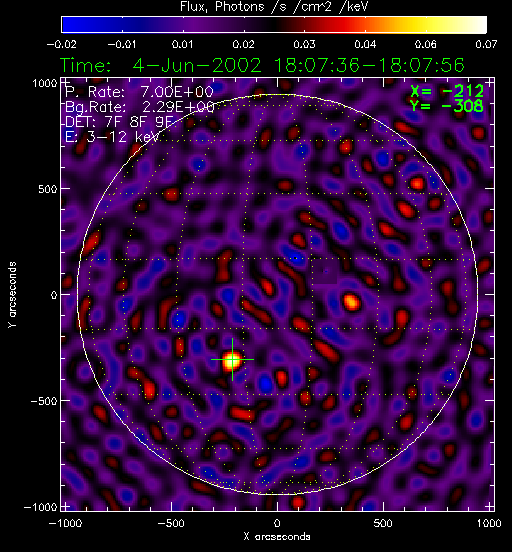Click the Y= -308 coordinate readout
This screenshot has width=512, height=552.
[x=447, y=106]
